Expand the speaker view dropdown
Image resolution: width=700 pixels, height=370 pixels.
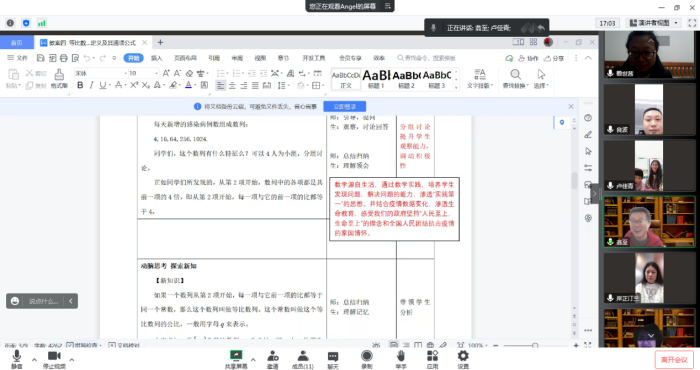coord(675,23)
